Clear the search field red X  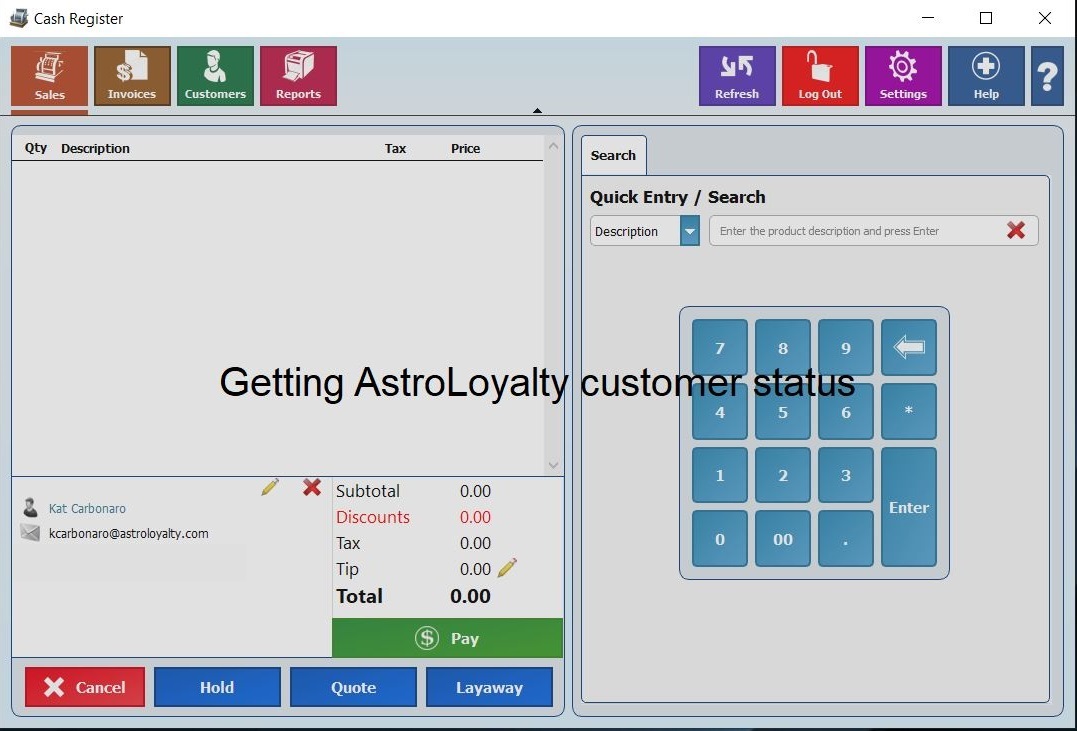pos(1016,230)
